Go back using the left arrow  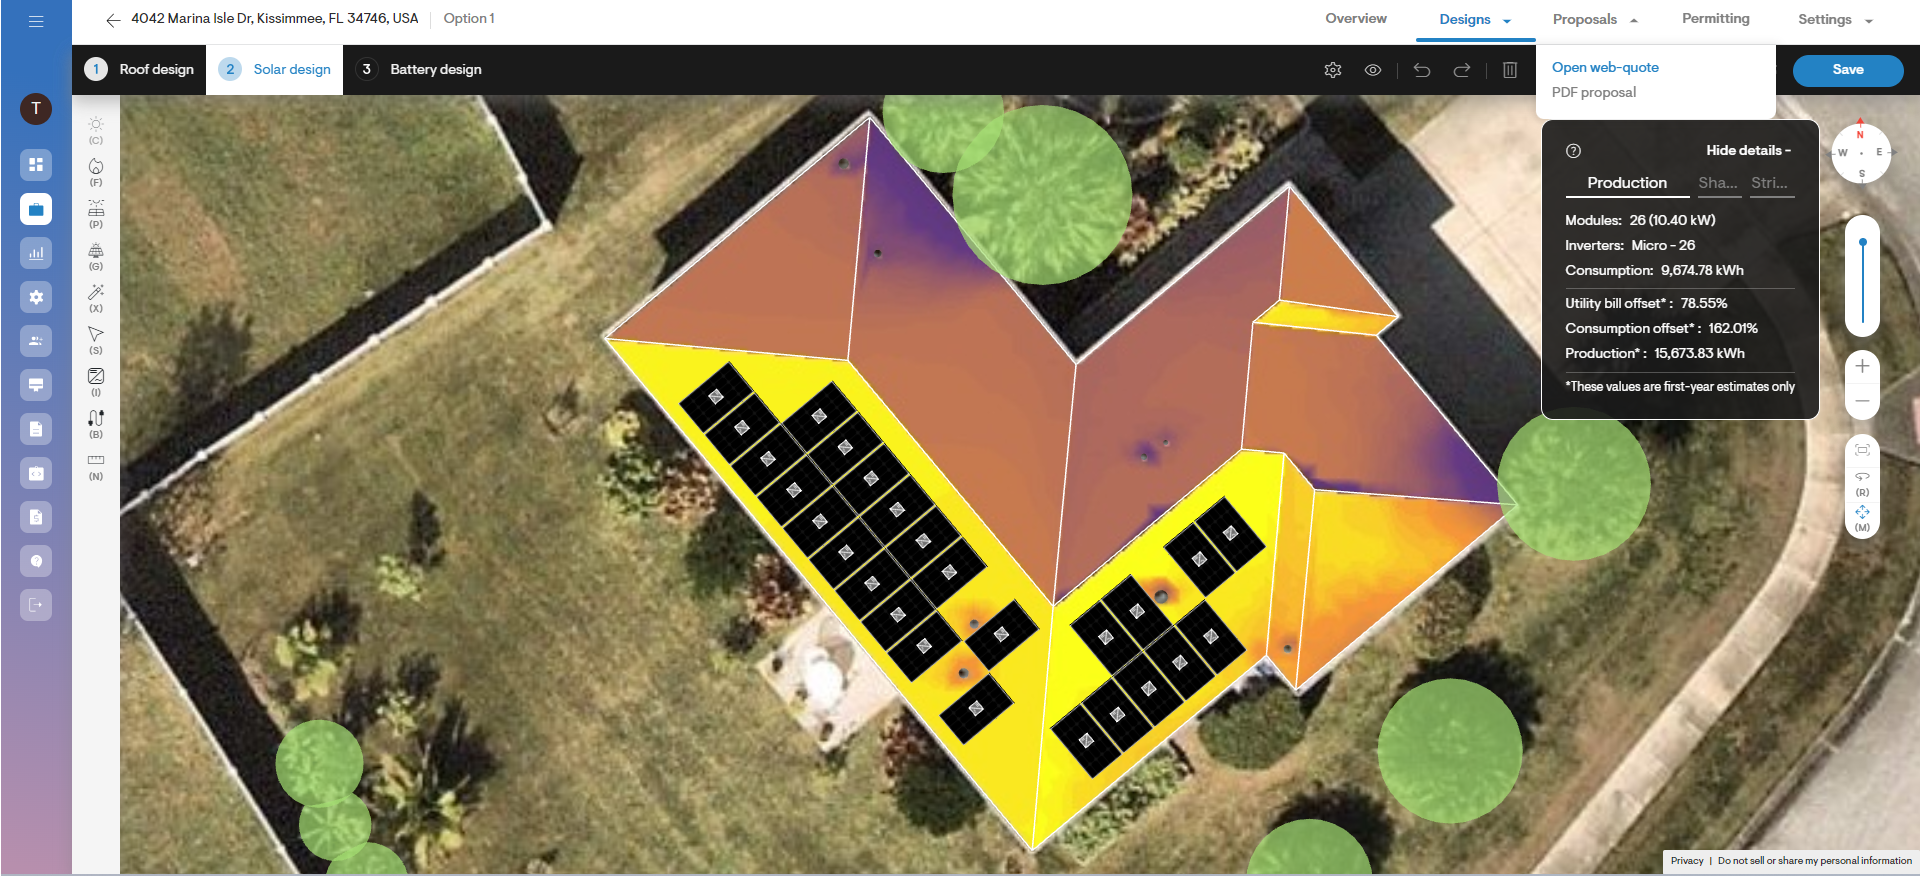click(x=113, y=20)
